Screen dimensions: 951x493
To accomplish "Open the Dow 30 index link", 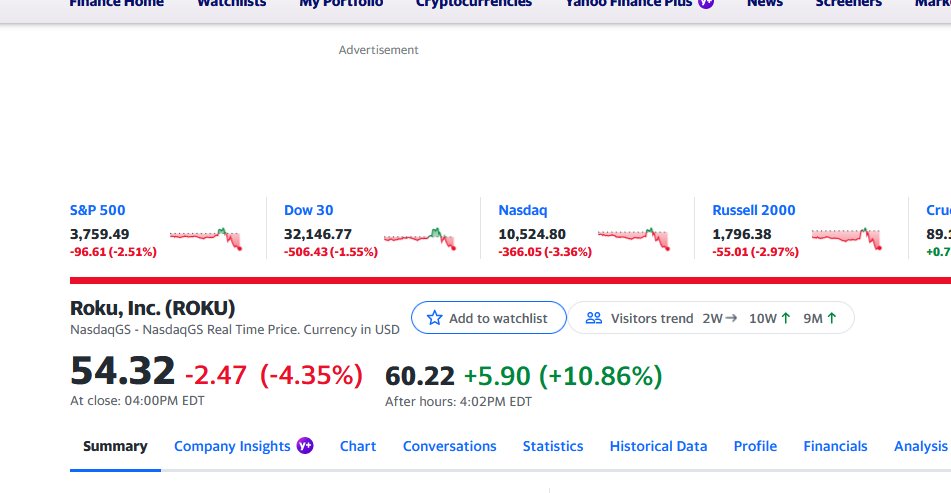I will [x=309, y=210].
